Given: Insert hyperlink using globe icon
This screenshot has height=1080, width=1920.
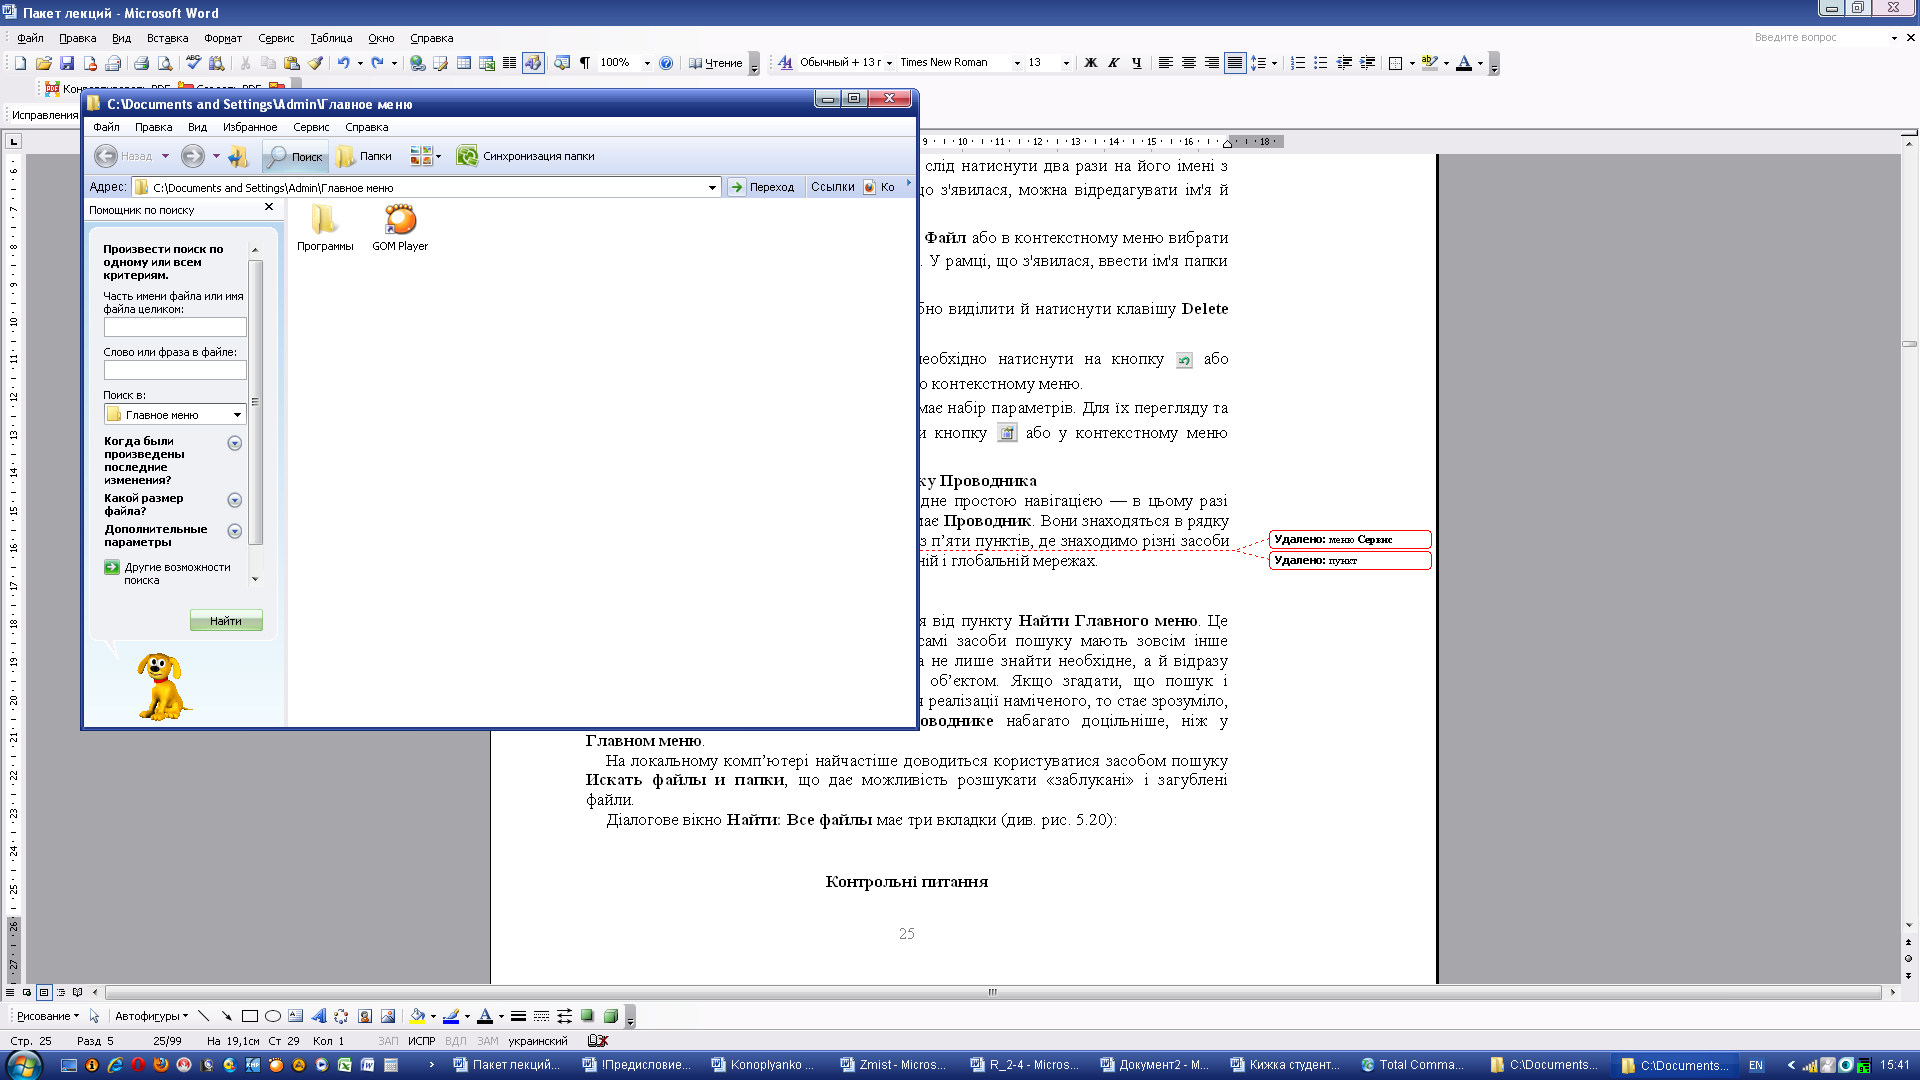Looking at the screenshot, I should click(x=418, y=63).
